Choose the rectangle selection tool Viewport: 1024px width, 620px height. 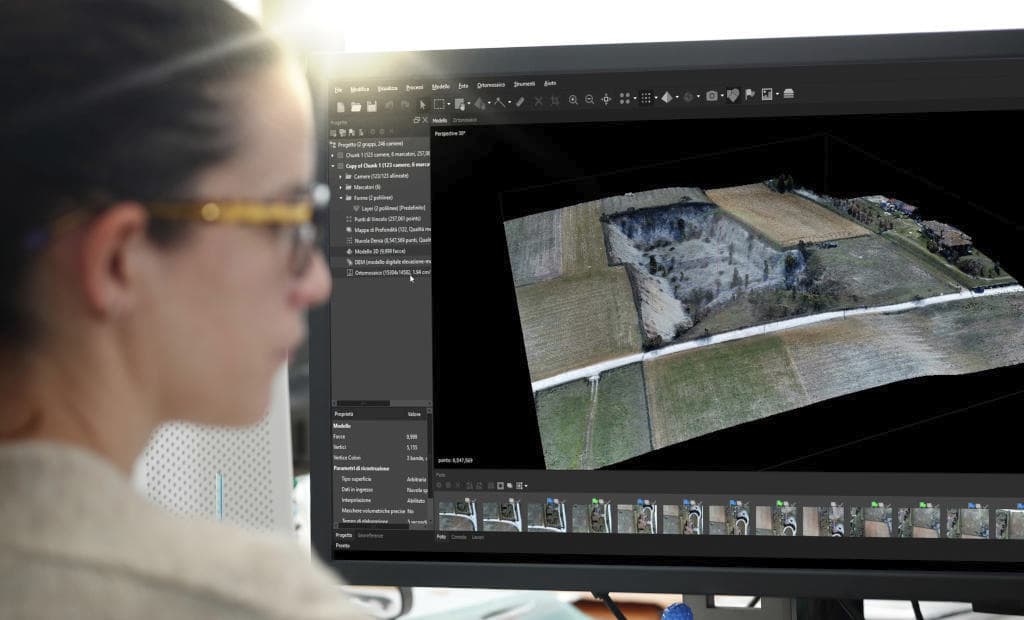pyautogui.click(x=439, y=104)
